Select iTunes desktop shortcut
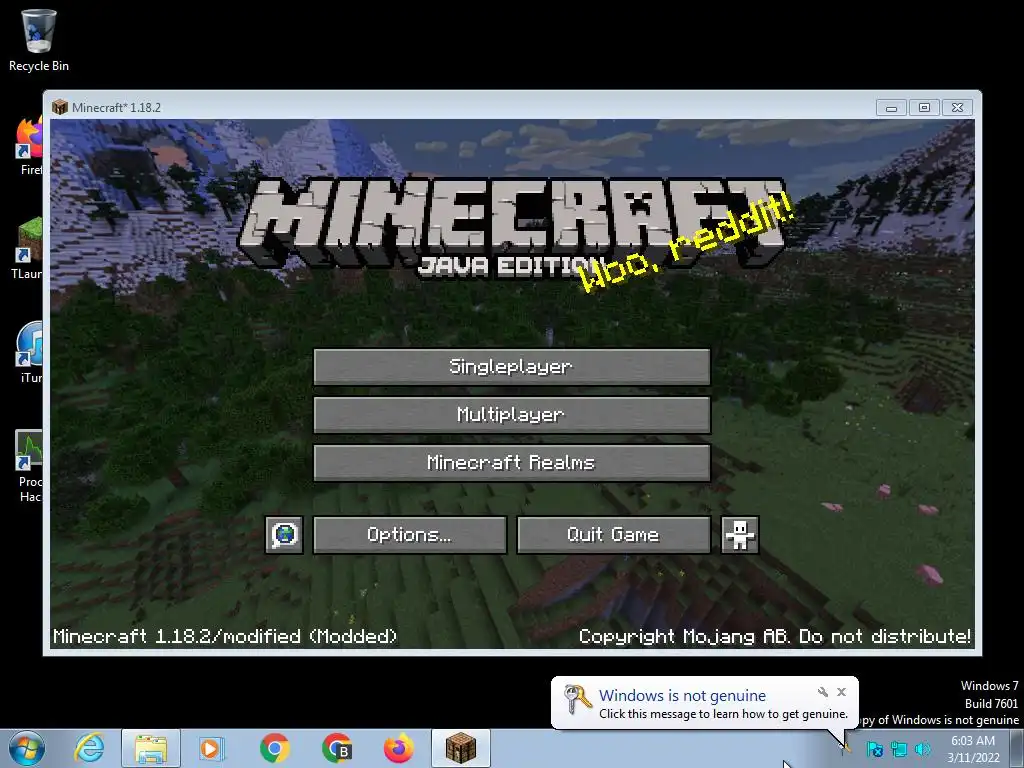This screenshot has height=768, width=1024. point(29,353)
